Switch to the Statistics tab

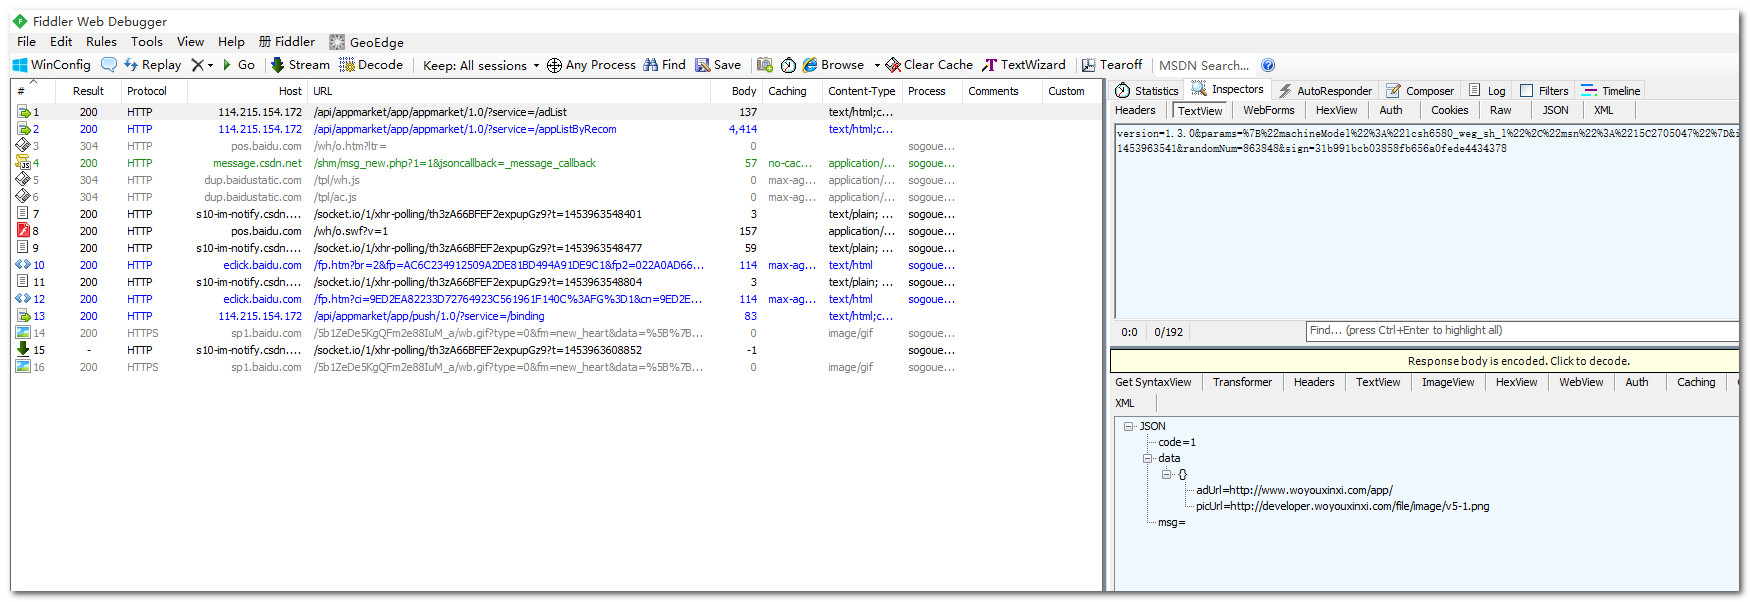(x=1147, y=91)
